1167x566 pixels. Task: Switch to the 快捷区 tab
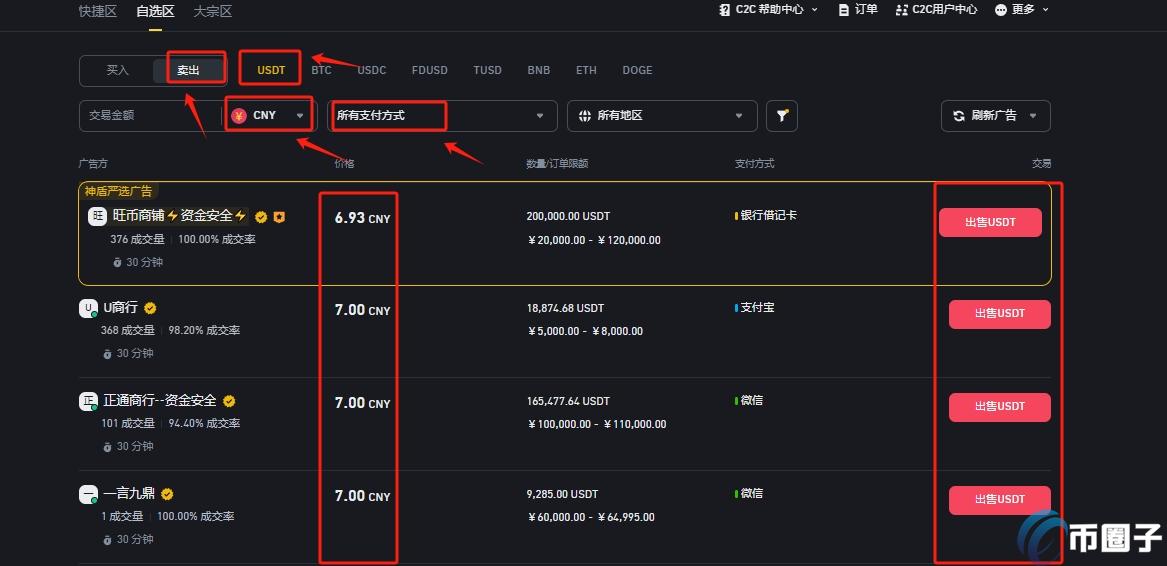pyautogui.click(x=97, y=11)
